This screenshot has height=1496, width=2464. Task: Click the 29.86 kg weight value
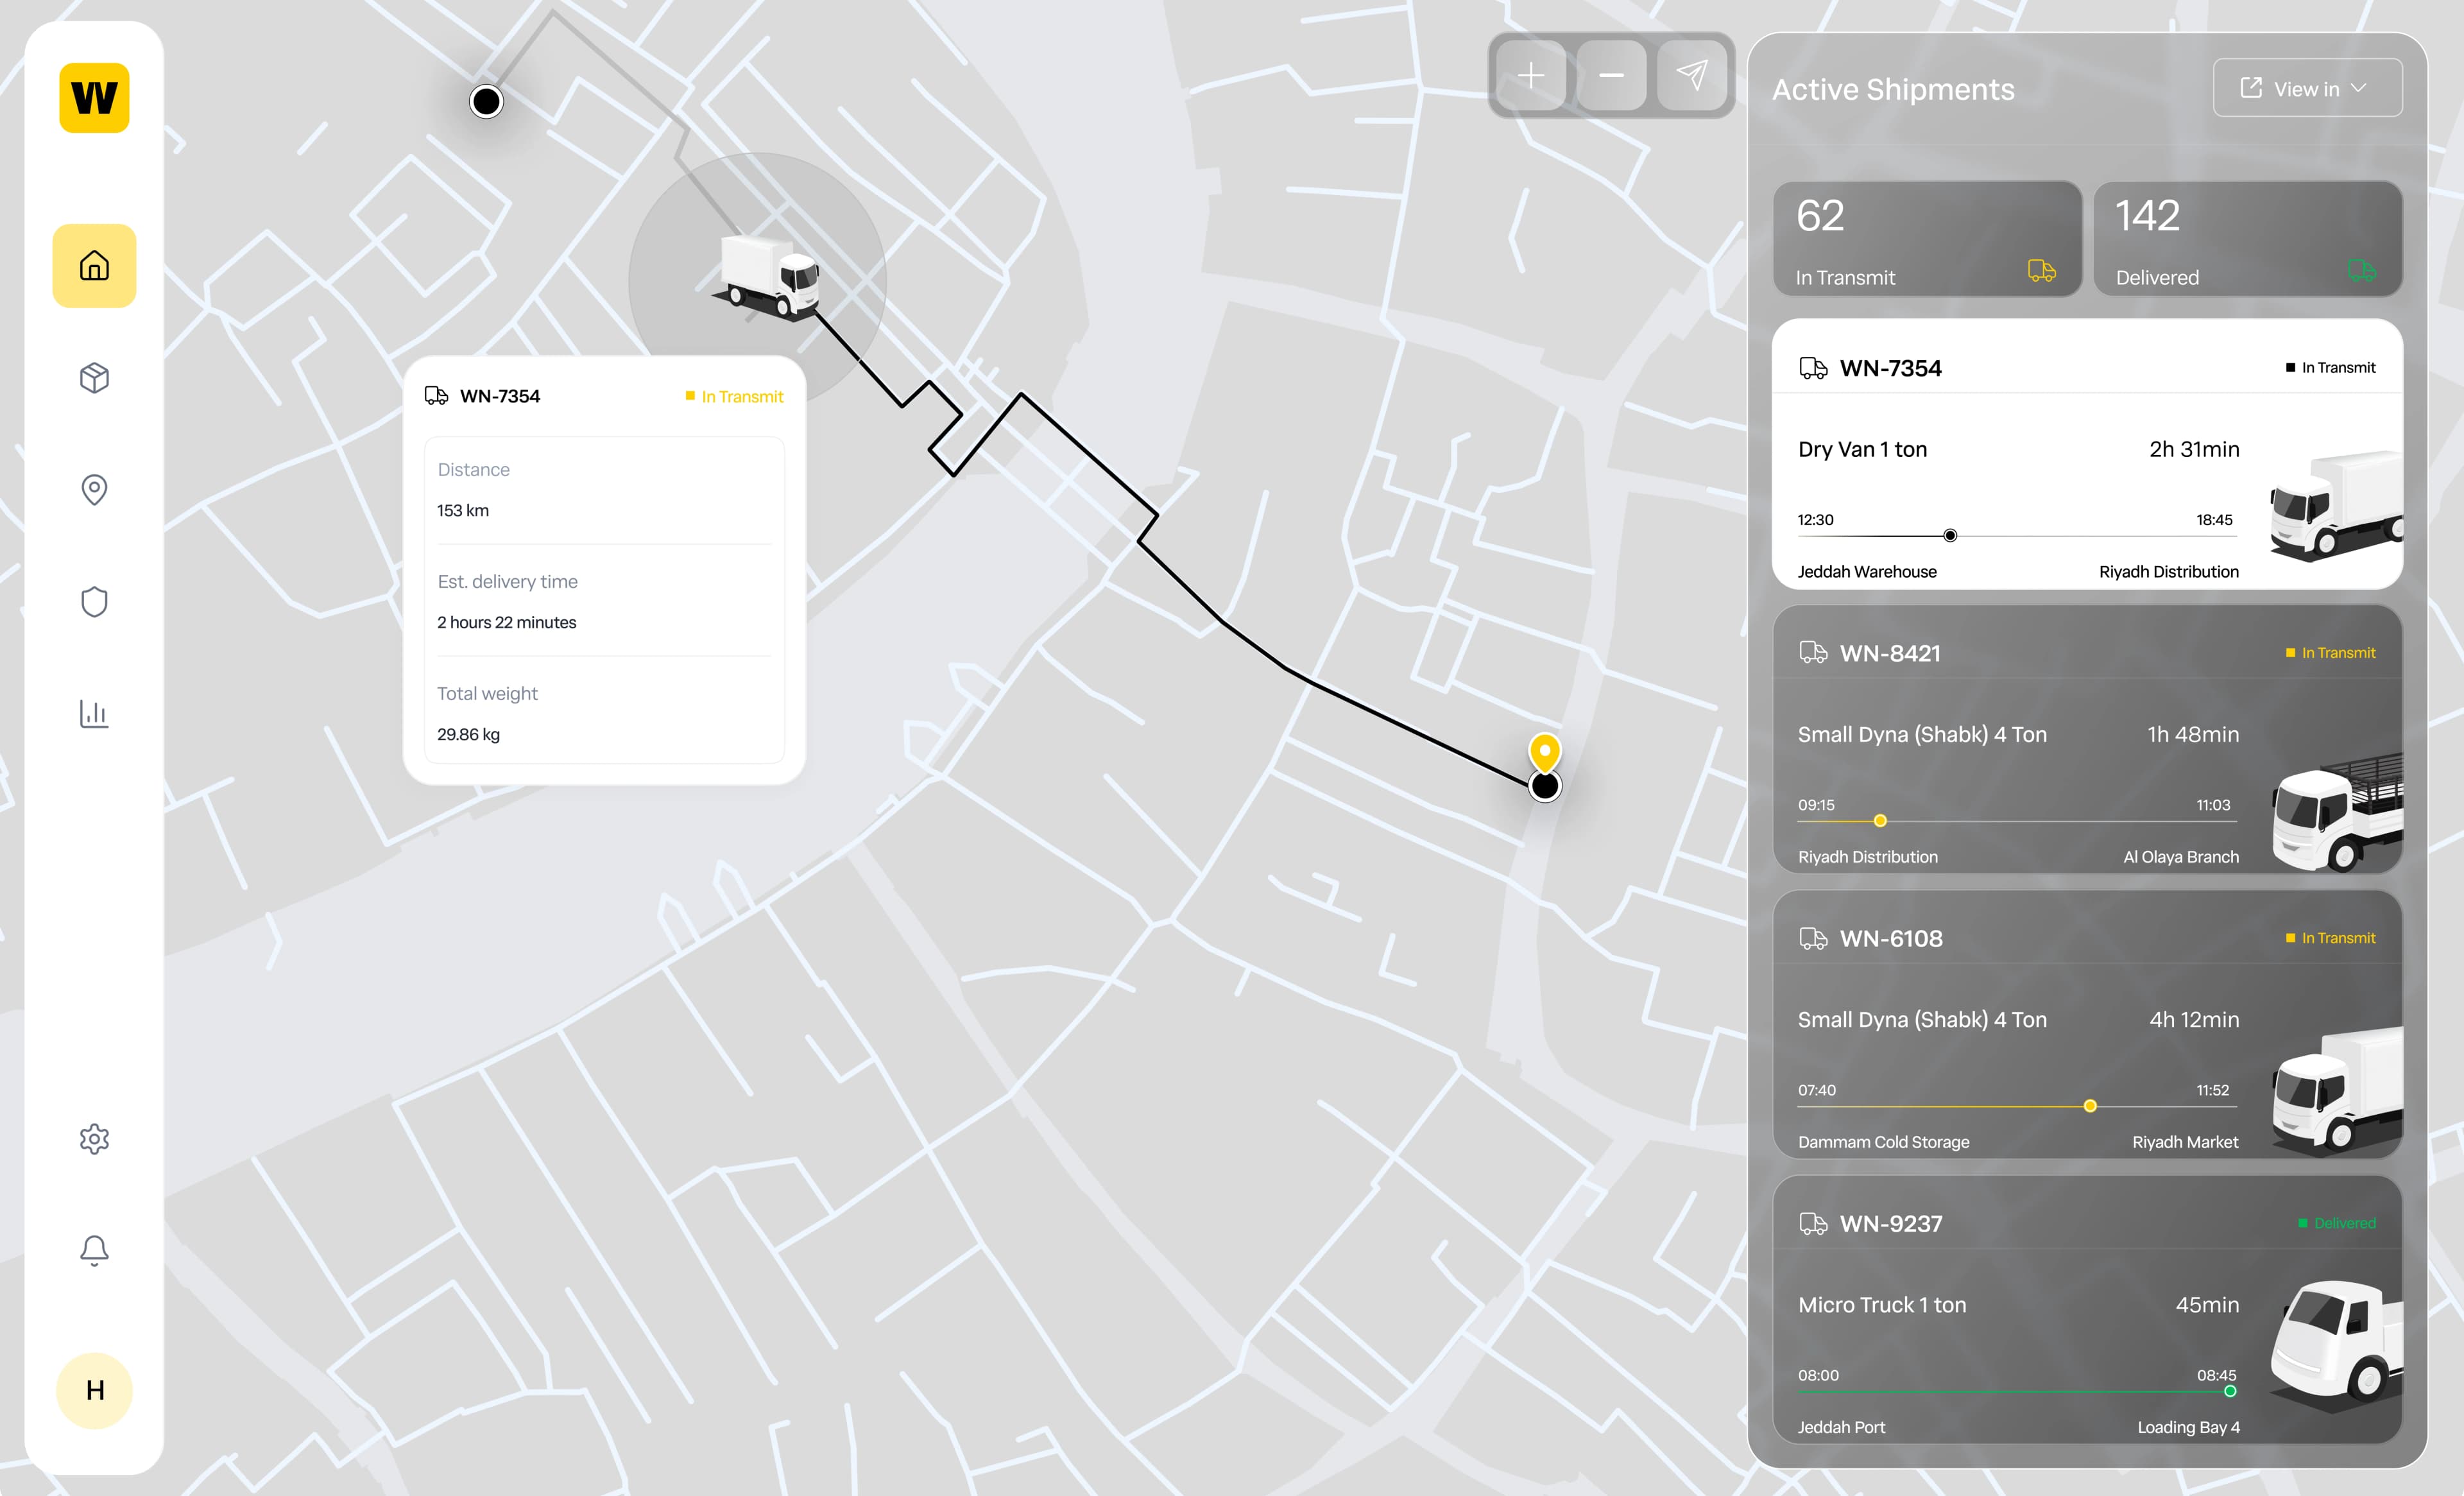[468, 734]
